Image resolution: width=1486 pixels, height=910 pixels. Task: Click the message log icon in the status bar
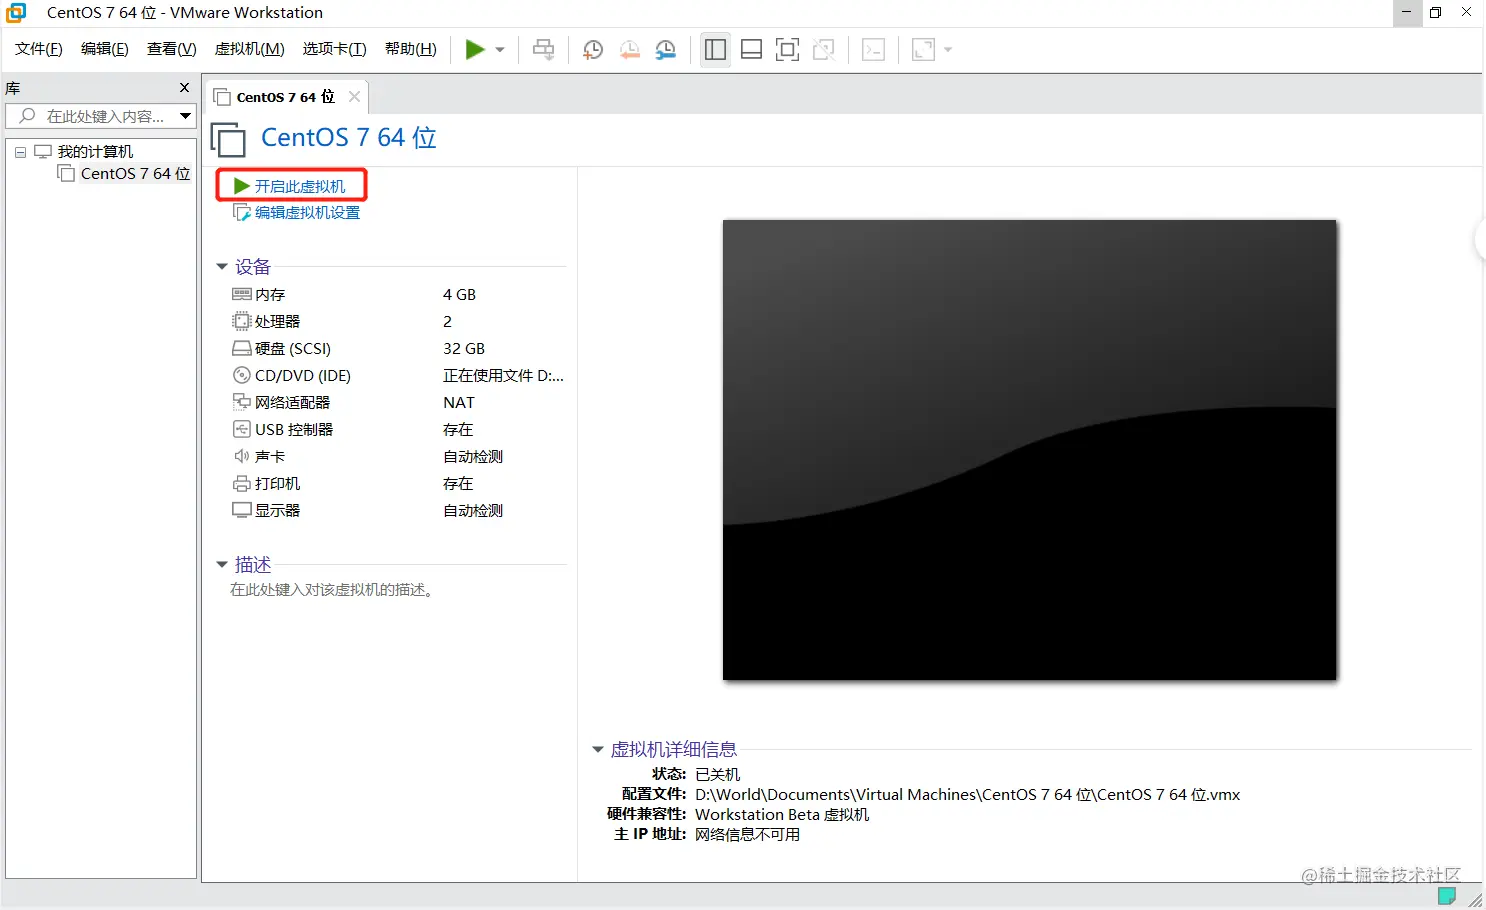point(1446,895)
